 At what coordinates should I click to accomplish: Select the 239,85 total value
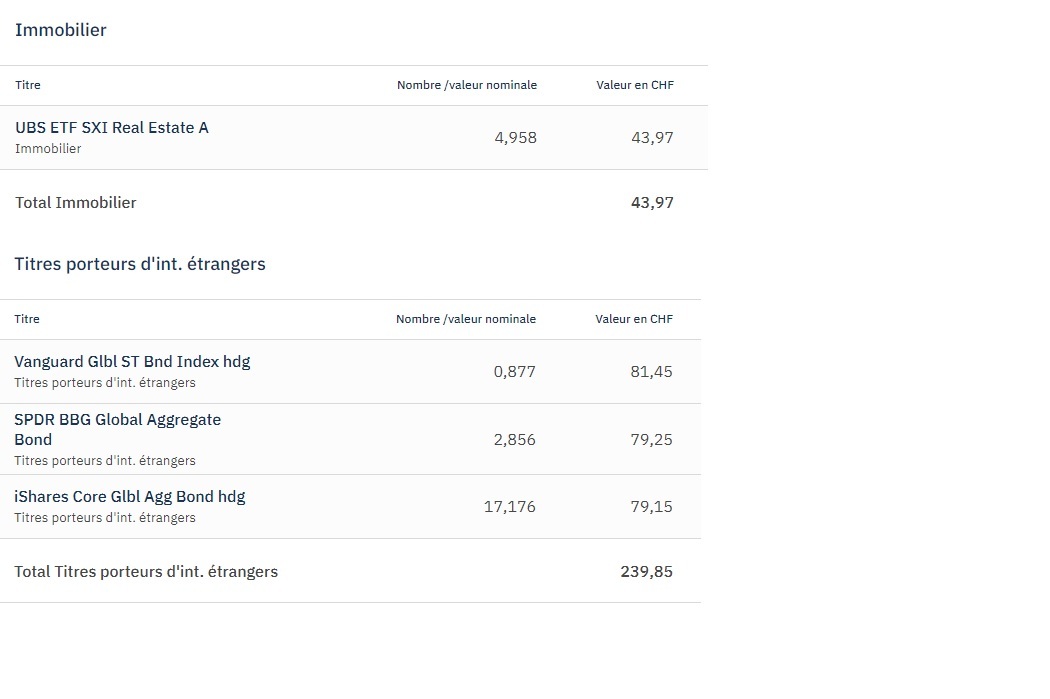click(x=646, y=572)
